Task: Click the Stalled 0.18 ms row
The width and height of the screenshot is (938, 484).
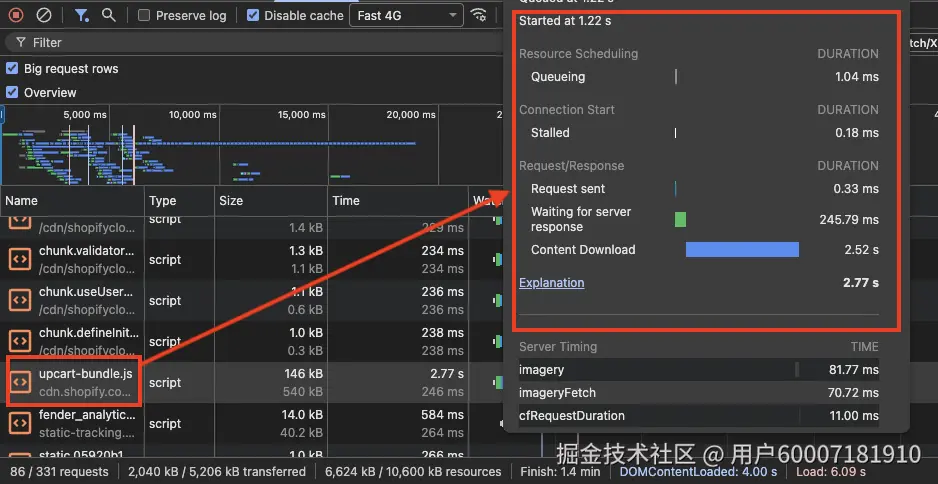Action: 699,133
